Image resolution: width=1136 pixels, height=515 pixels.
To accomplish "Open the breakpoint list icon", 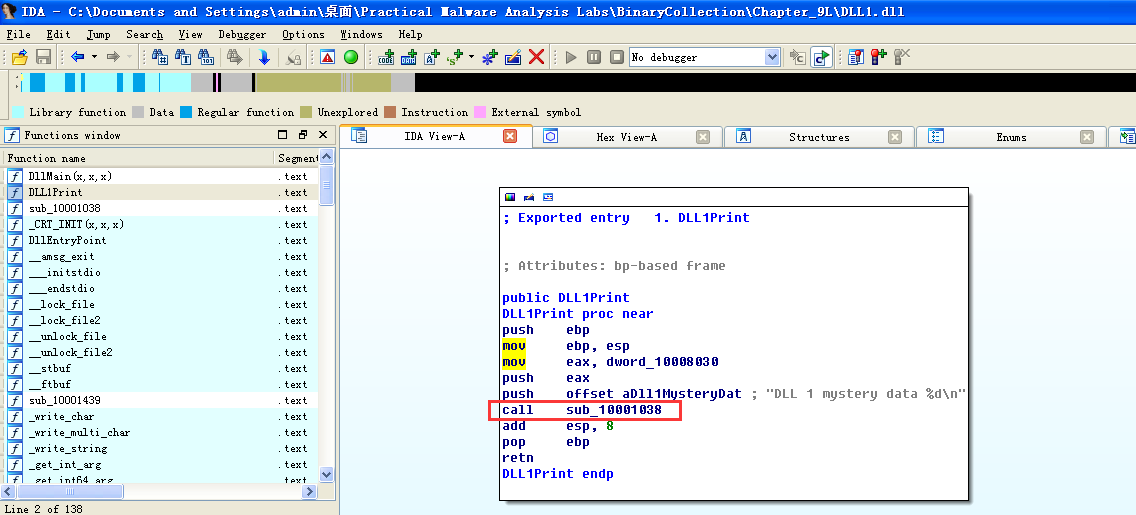I will coord(856,56).
